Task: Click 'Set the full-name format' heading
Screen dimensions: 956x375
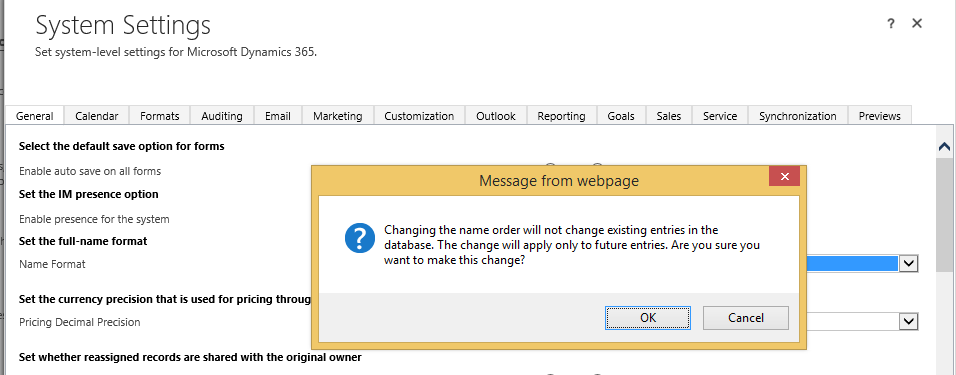Action: [83, 241]
